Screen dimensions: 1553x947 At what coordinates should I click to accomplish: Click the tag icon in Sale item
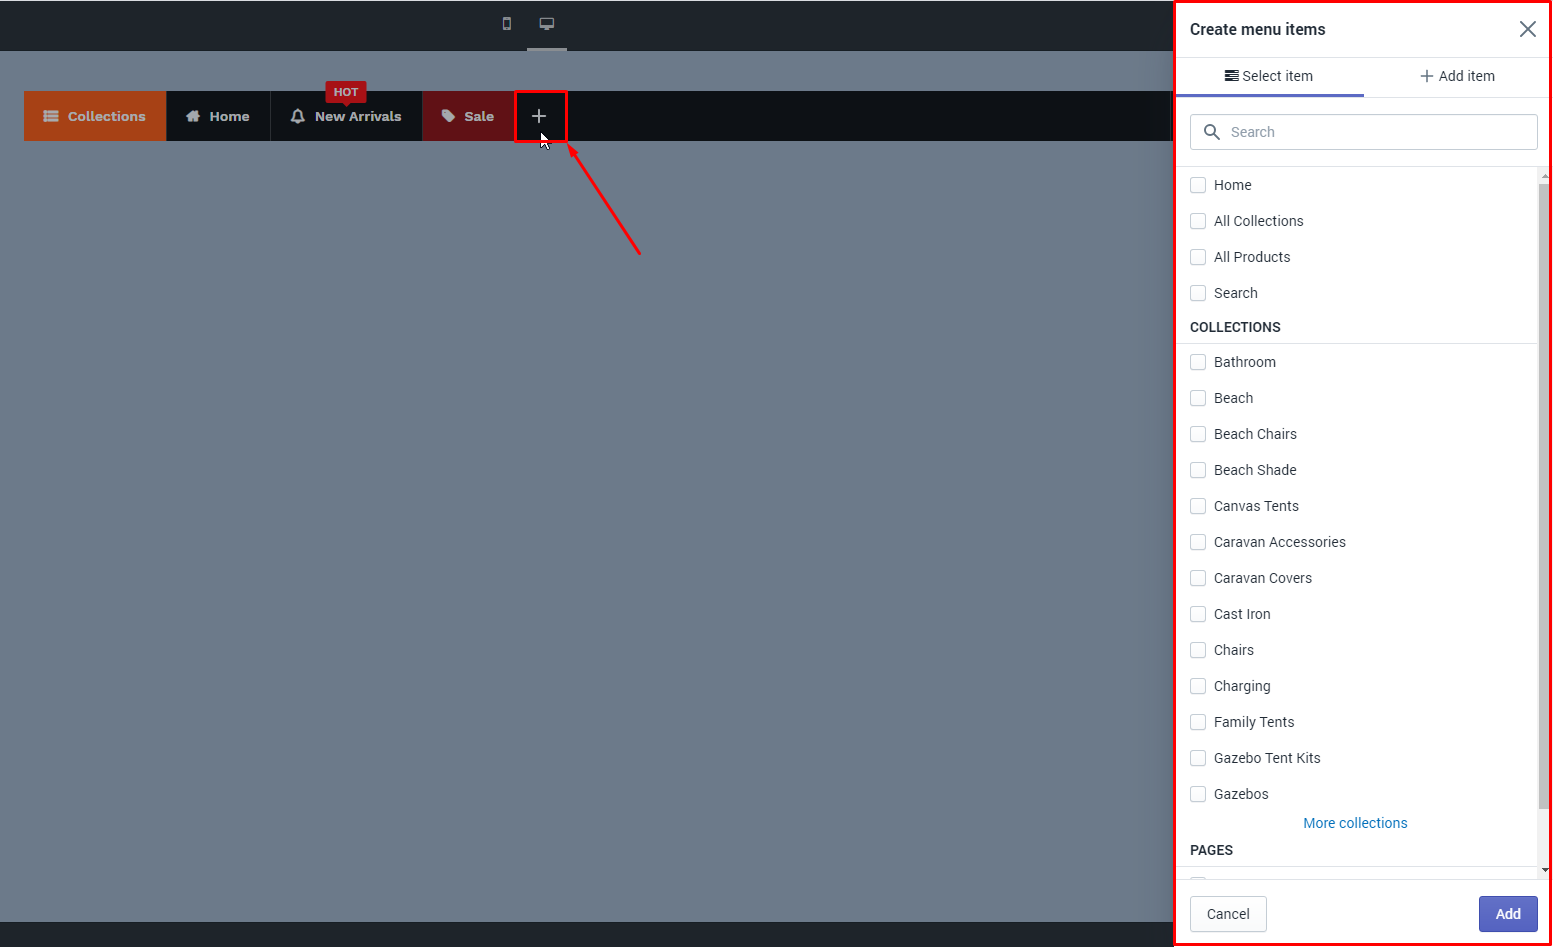[x=448, y=116]
